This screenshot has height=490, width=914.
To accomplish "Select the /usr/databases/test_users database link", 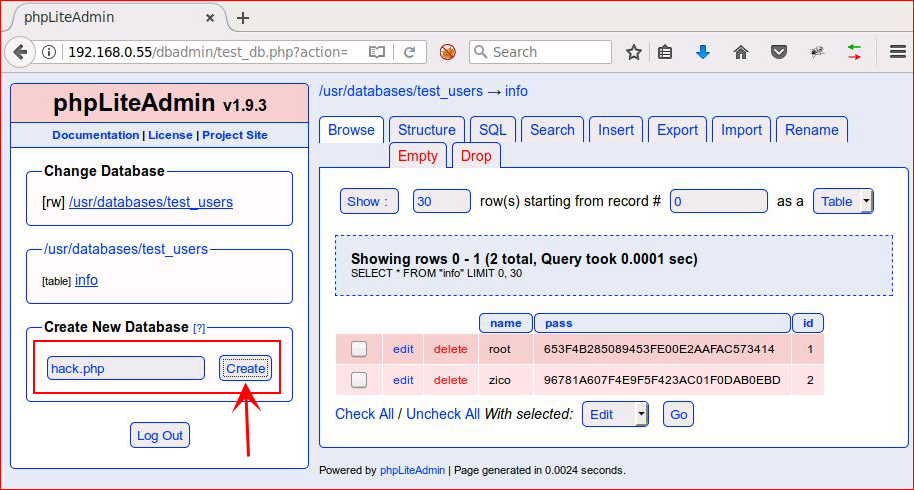I will pos(151,202).
